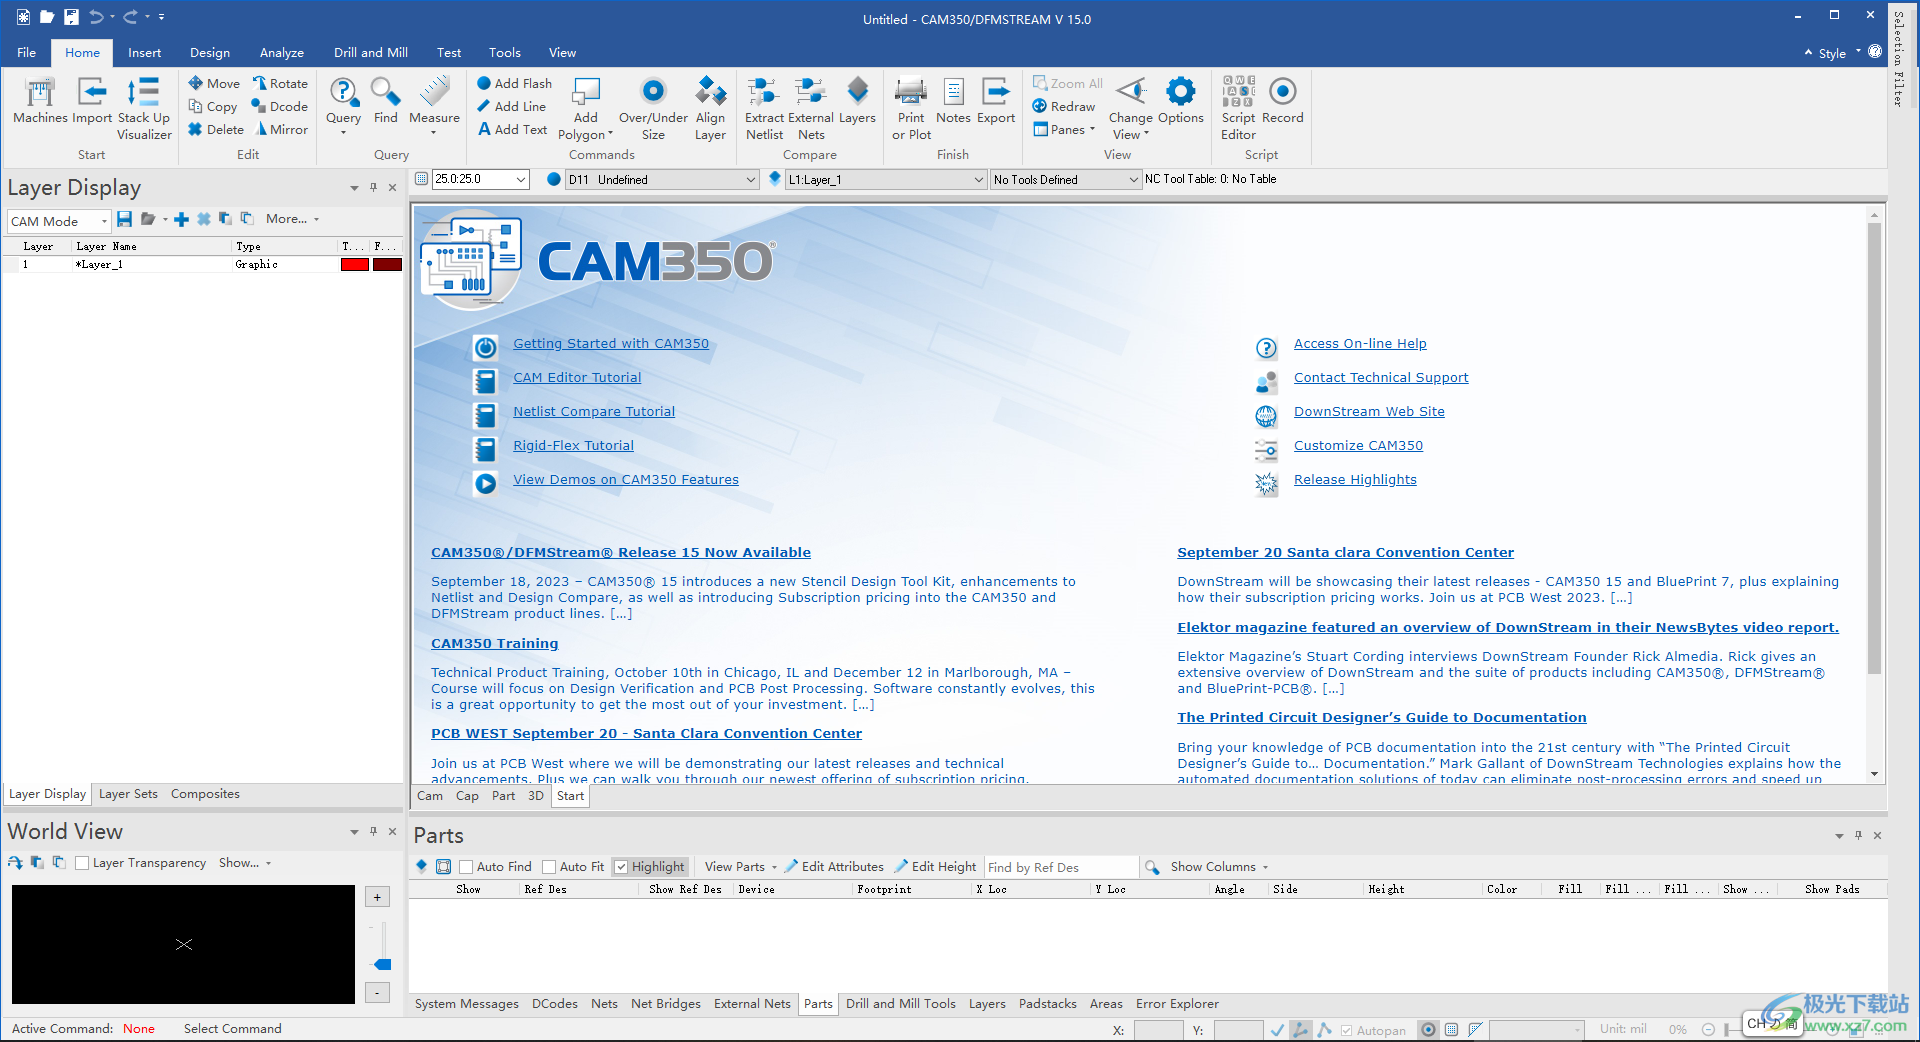The width and height of the screenshot is (1920, 1042).
Task: Click the Export icon
Action: 996,101
